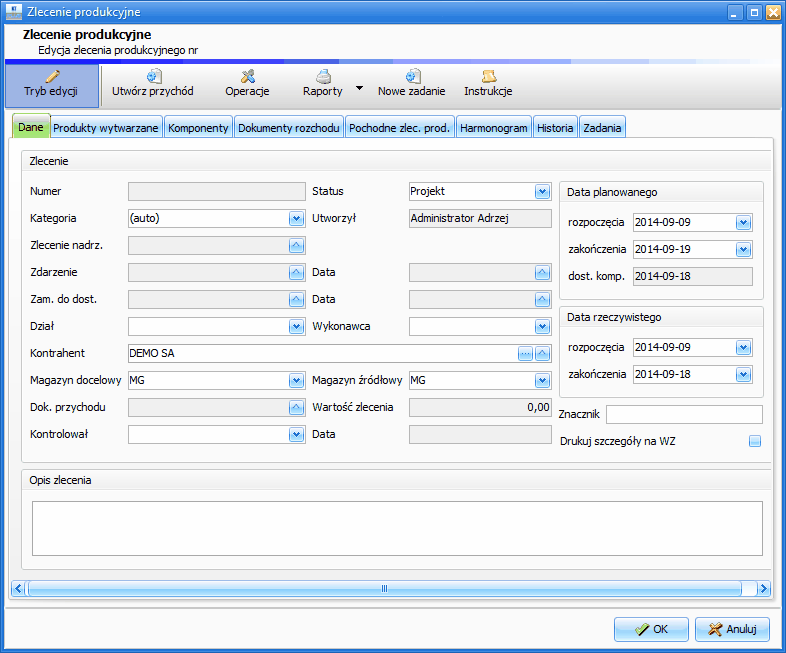The width and height of the screenshot is (786, 653).
Task: Open planned rozpoczęcia date picker
Action: [743, 223]
